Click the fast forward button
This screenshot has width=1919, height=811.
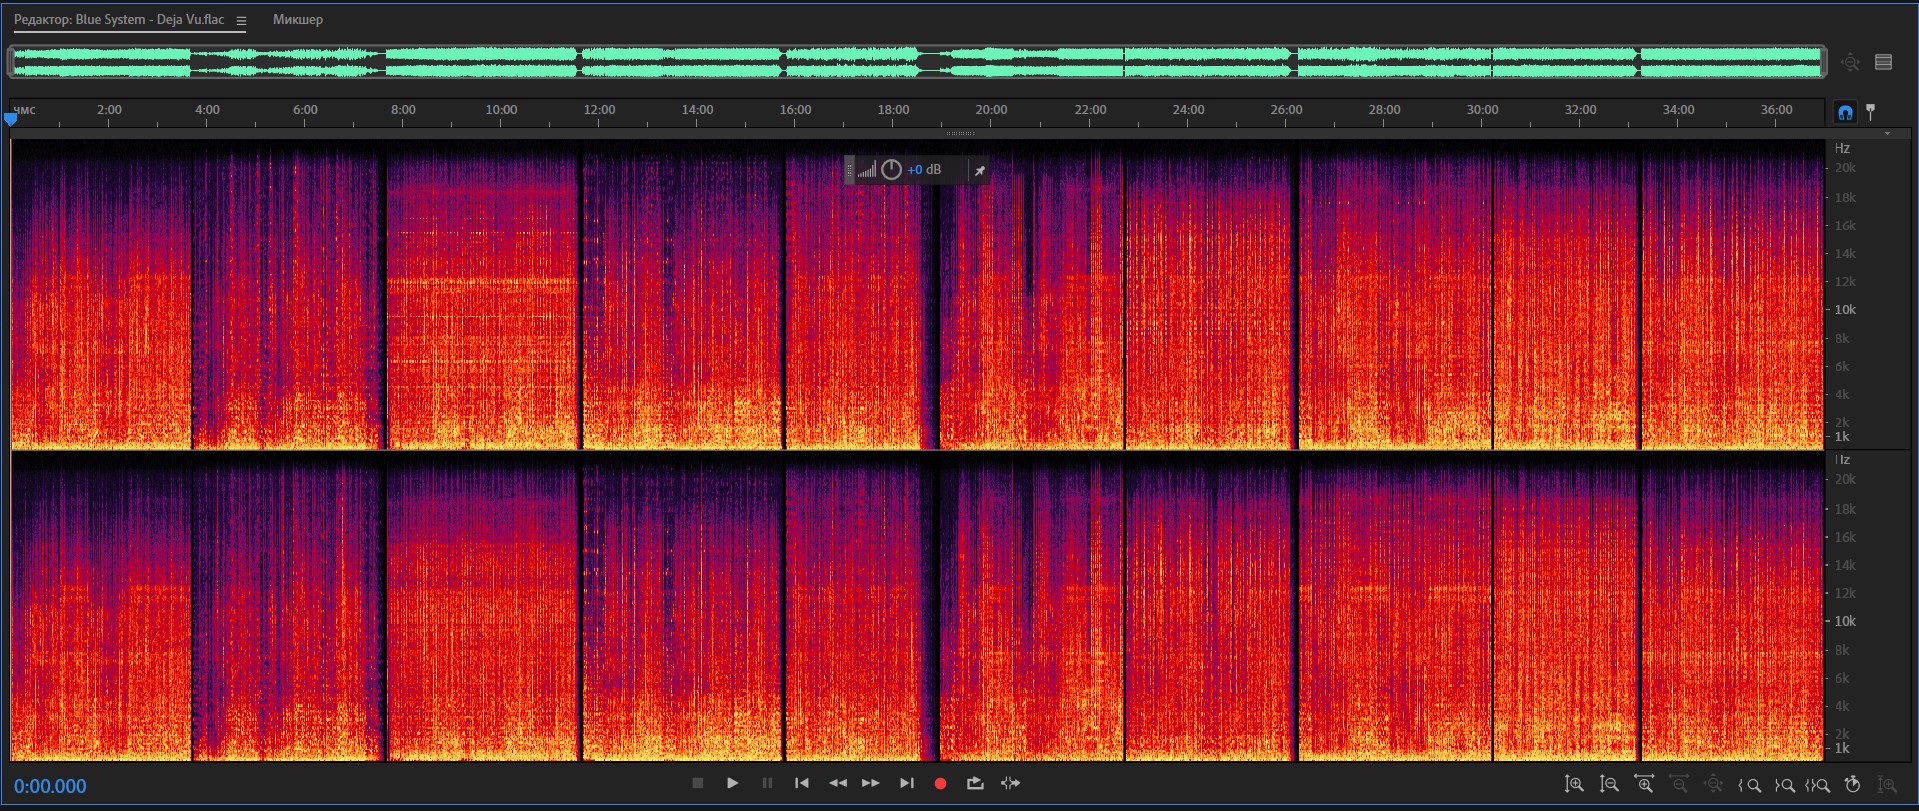click(x=871, y=784)
